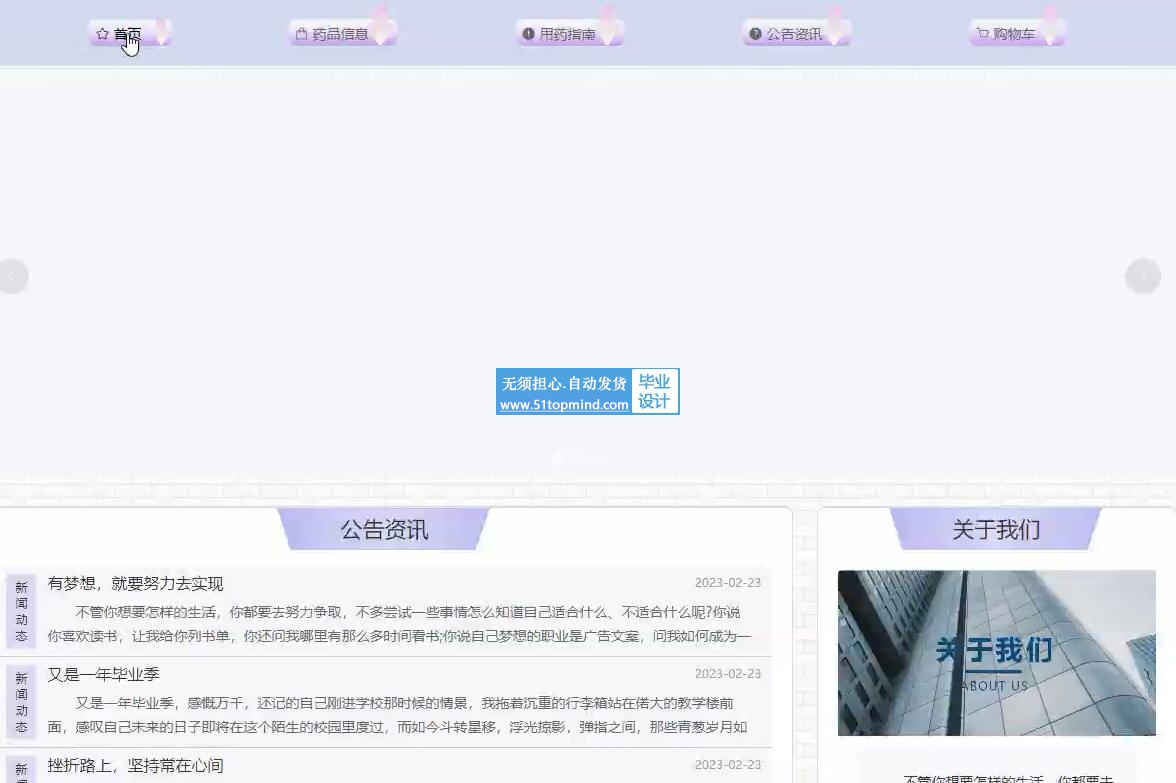This screenshot has height=783, width=1176.
Task: Show the previous carousel slide
Action: coord(13,277)
